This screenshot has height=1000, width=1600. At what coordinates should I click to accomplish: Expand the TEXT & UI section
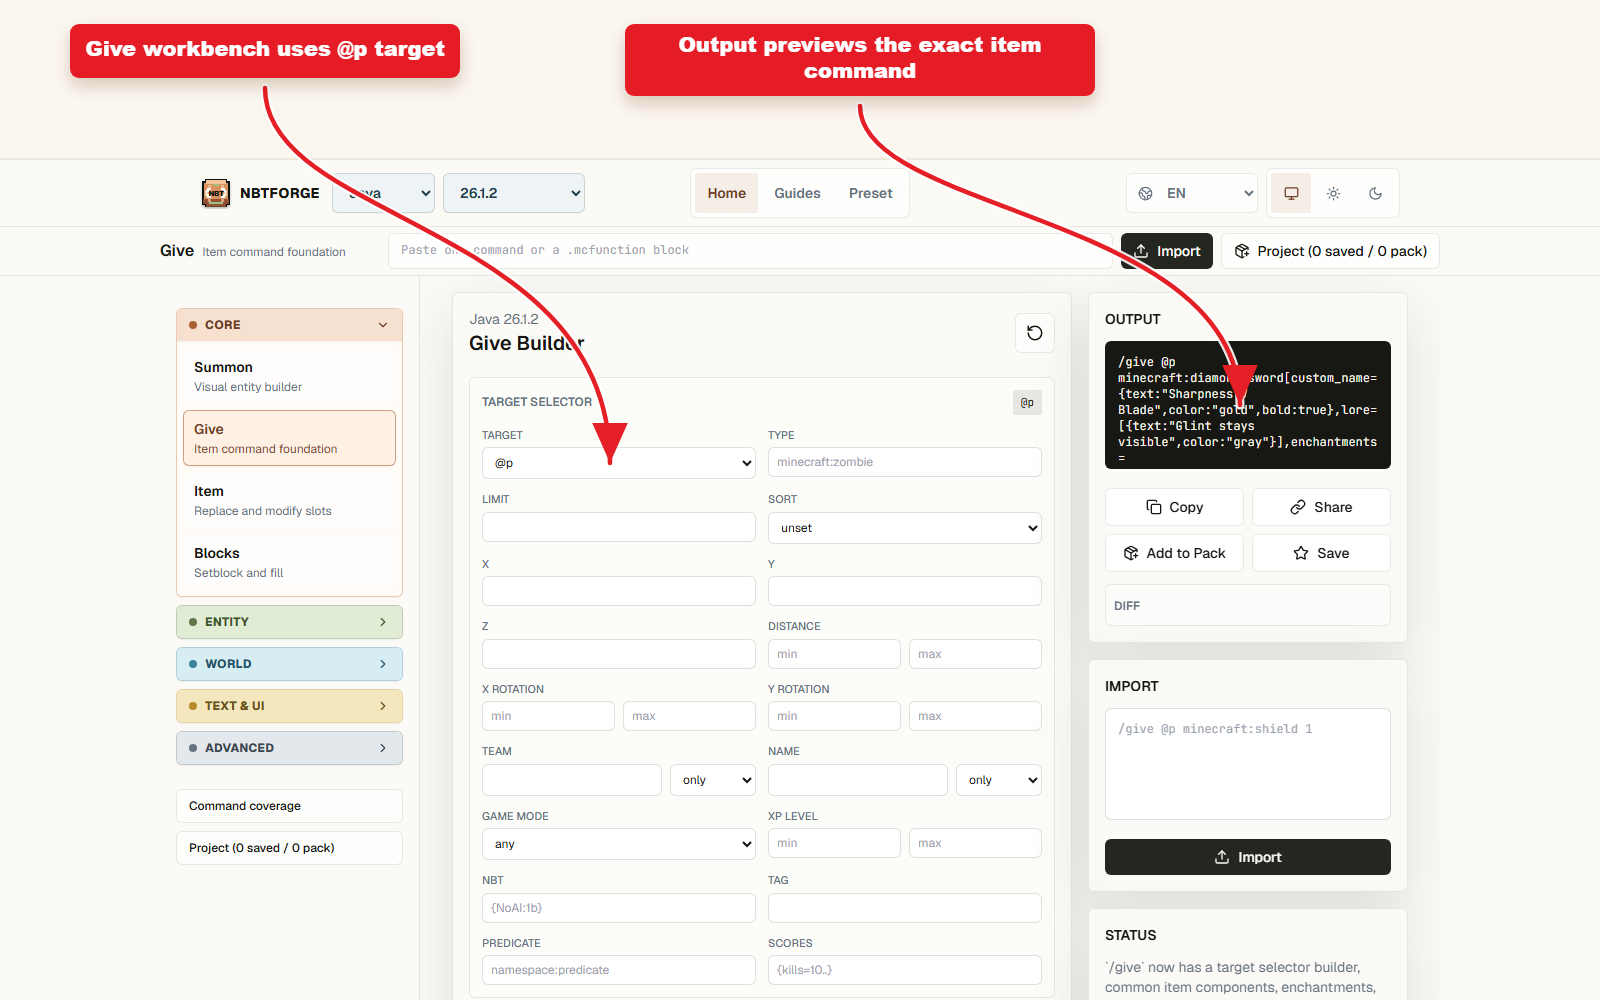[289, 706]
